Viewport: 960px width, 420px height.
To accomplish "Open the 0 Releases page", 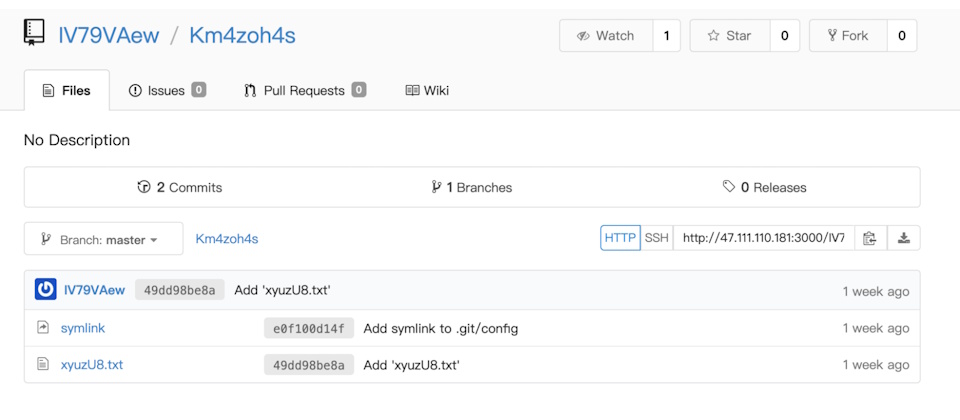I will pos(764,187).
